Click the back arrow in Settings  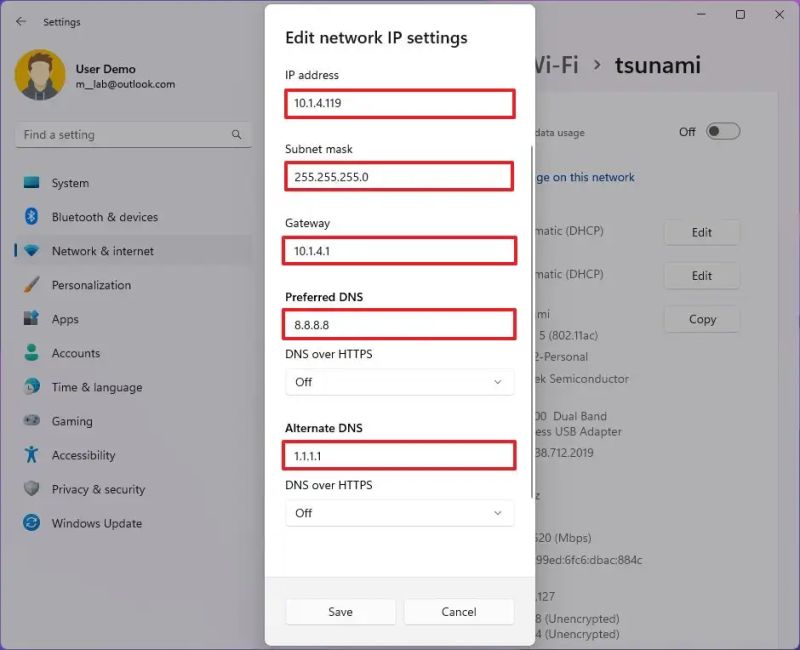pos(21,21)
